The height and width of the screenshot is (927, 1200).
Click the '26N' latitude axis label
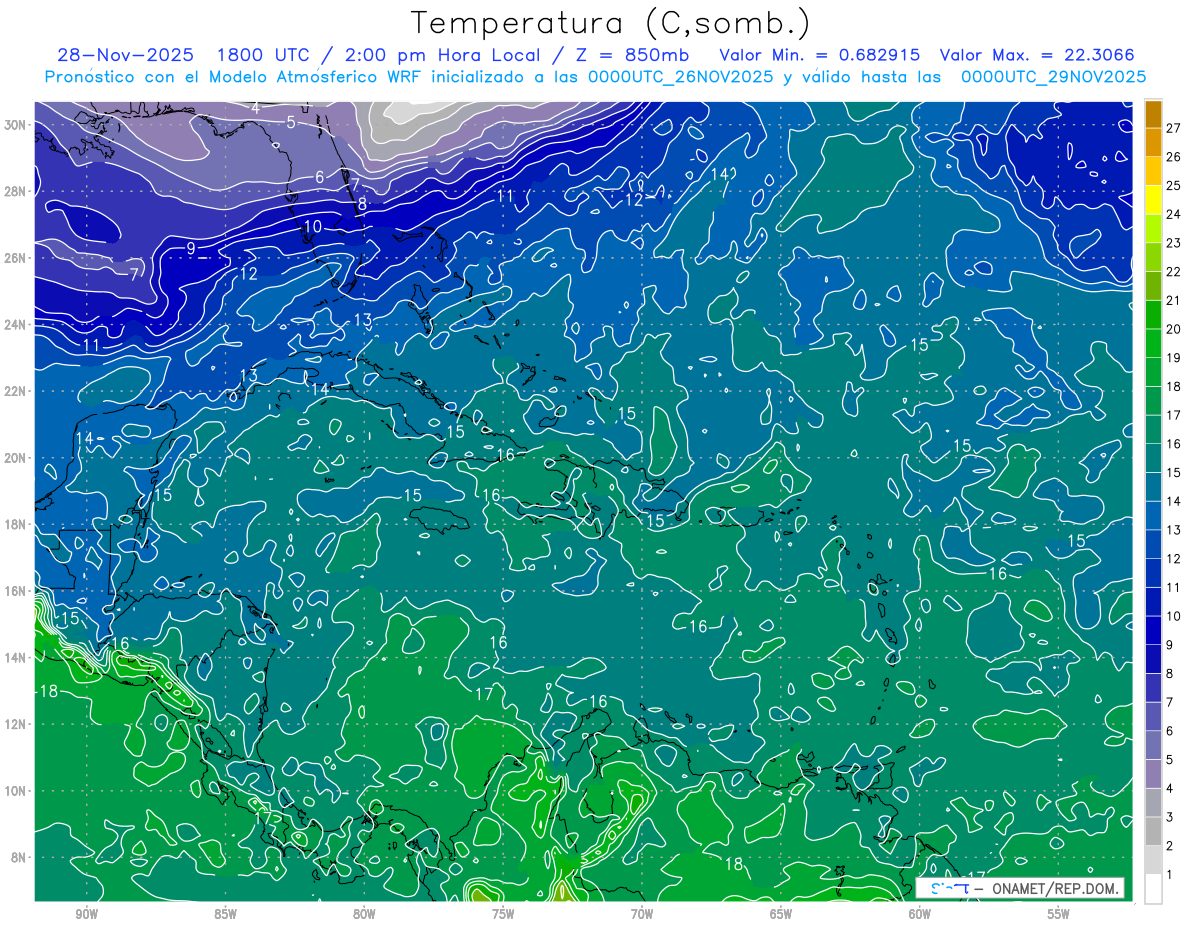tap(15, 258)
